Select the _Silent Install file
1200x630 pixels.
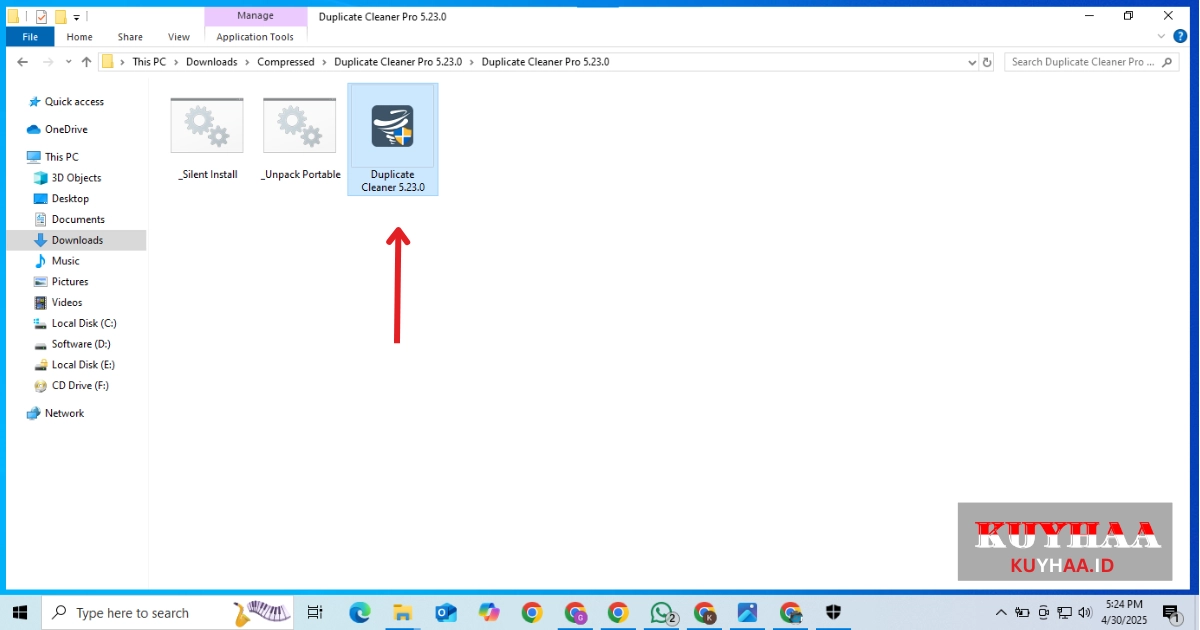[207, 138]
